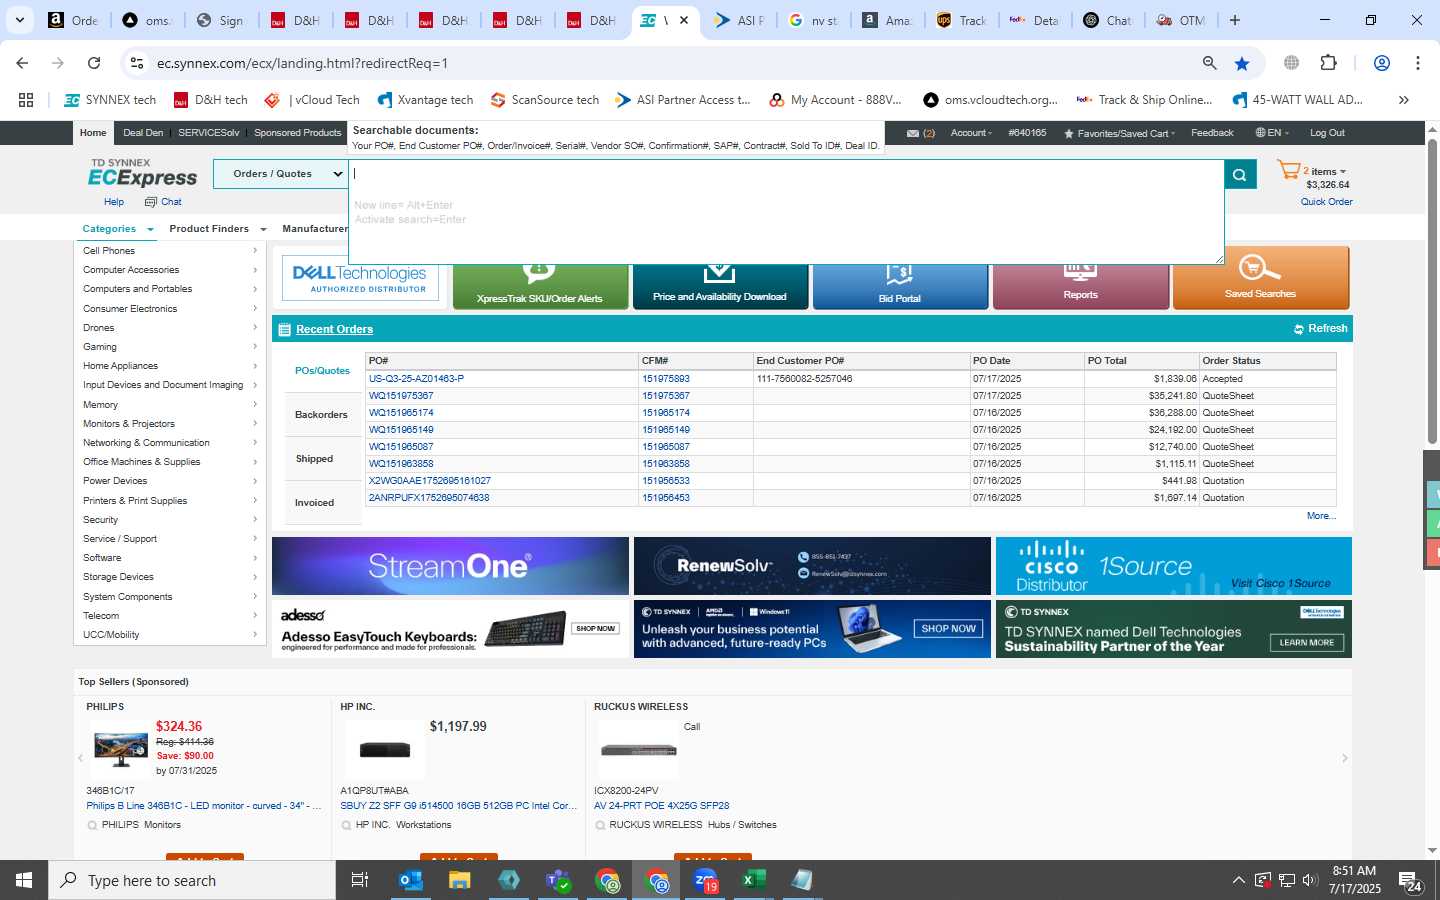Image resolution: width=1440 pixels, height=900 pixels.
Task: Click the Refresh icon in Recent Orders
Action: point(1298,329)
